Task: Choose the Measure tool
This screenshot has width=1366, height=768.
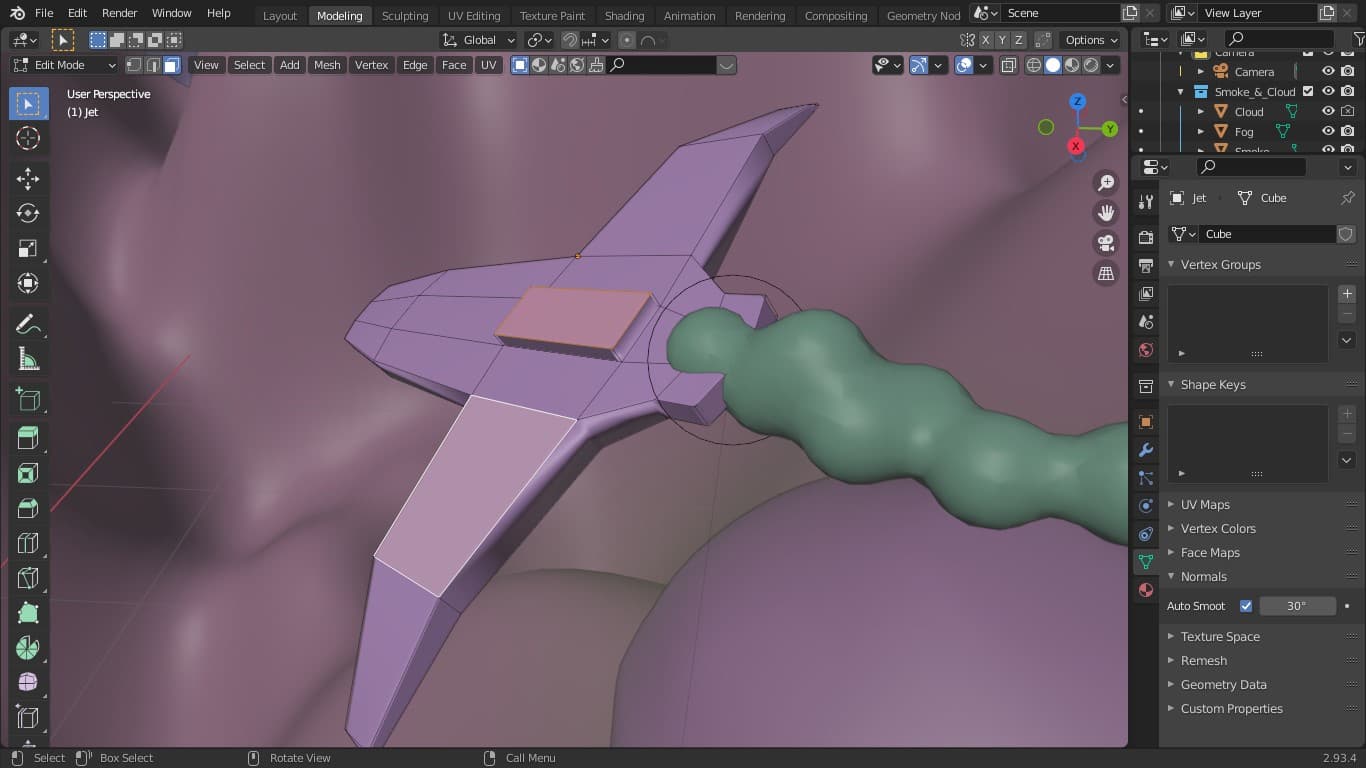Action: pyautogui.click(x=28, y=359)
